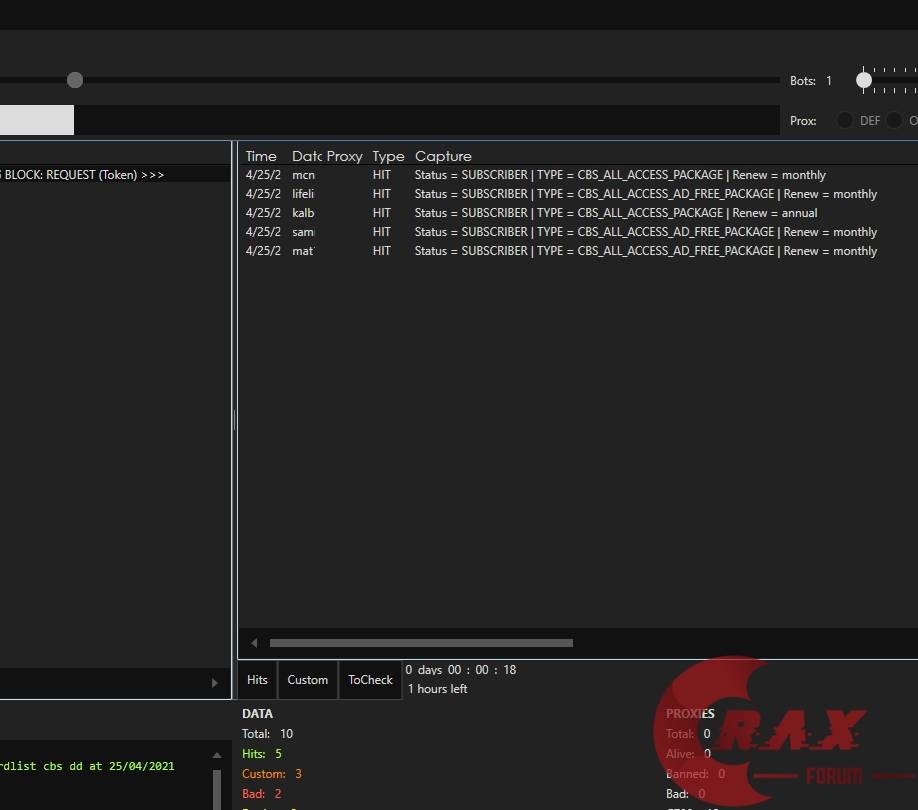The height and width of the screenshot is (810, 918).
Task: Click the left arrow of the hits list scrollbar
Action: tap(254, 643)
